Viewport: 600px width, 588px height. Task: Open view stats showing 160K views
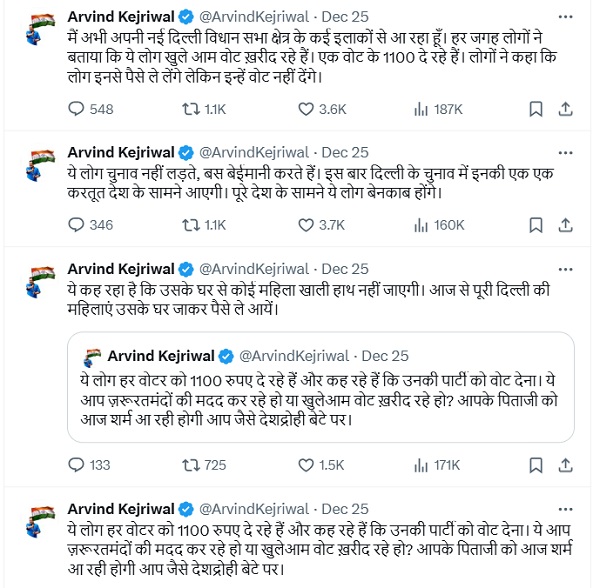pos(419,225)
